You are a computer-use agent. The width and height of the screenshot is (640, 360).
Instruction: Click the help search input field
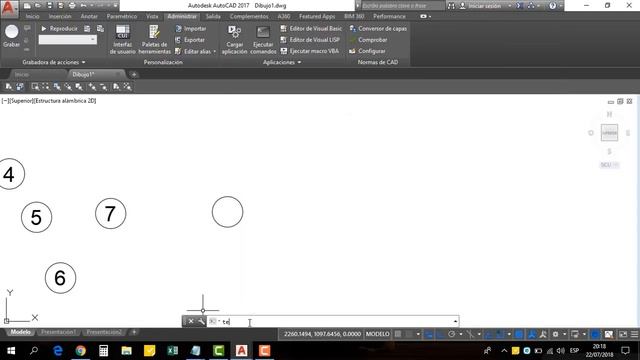click(x=403, y=6)
